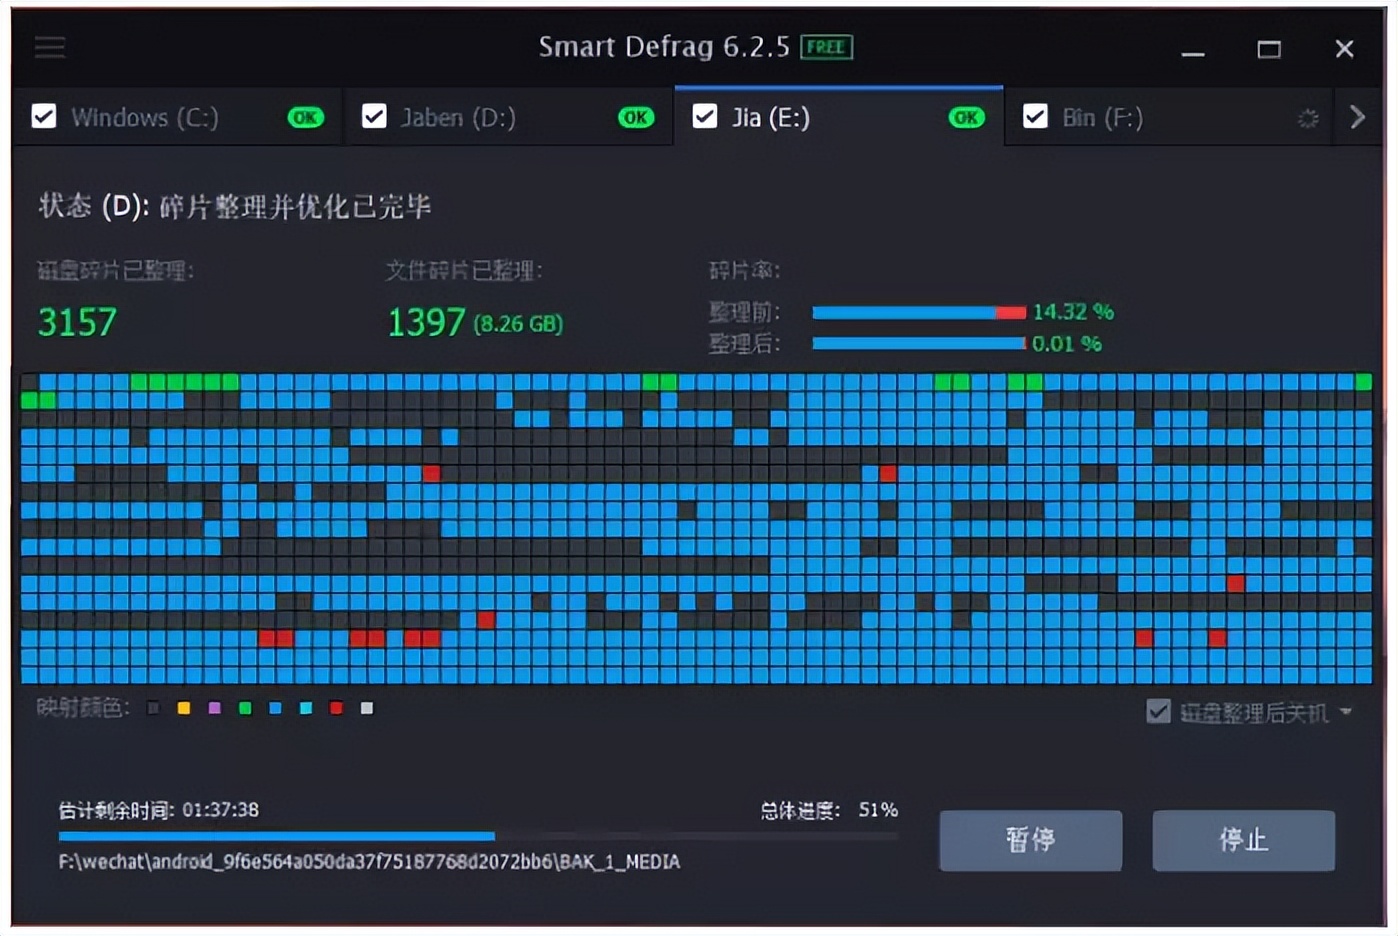
Task: Click the overall progress bar
Action: coord(478,836)
